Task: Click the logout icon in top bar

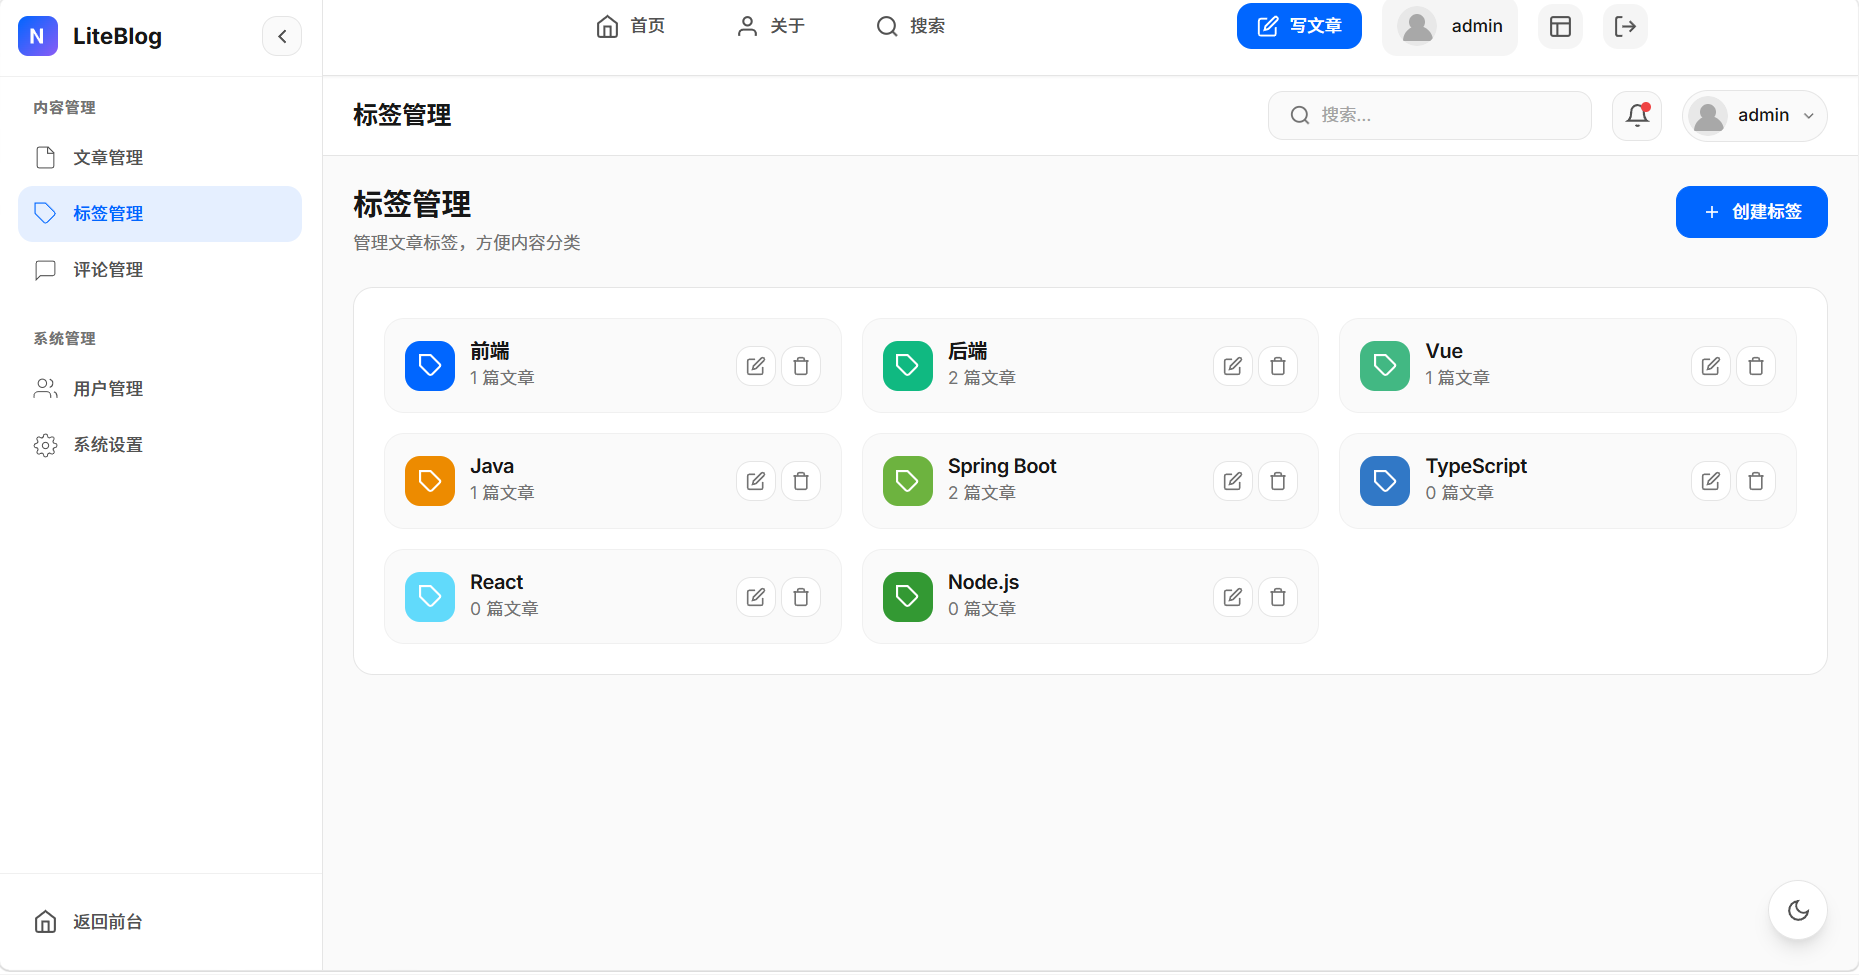Action: tap(1625, 27)
